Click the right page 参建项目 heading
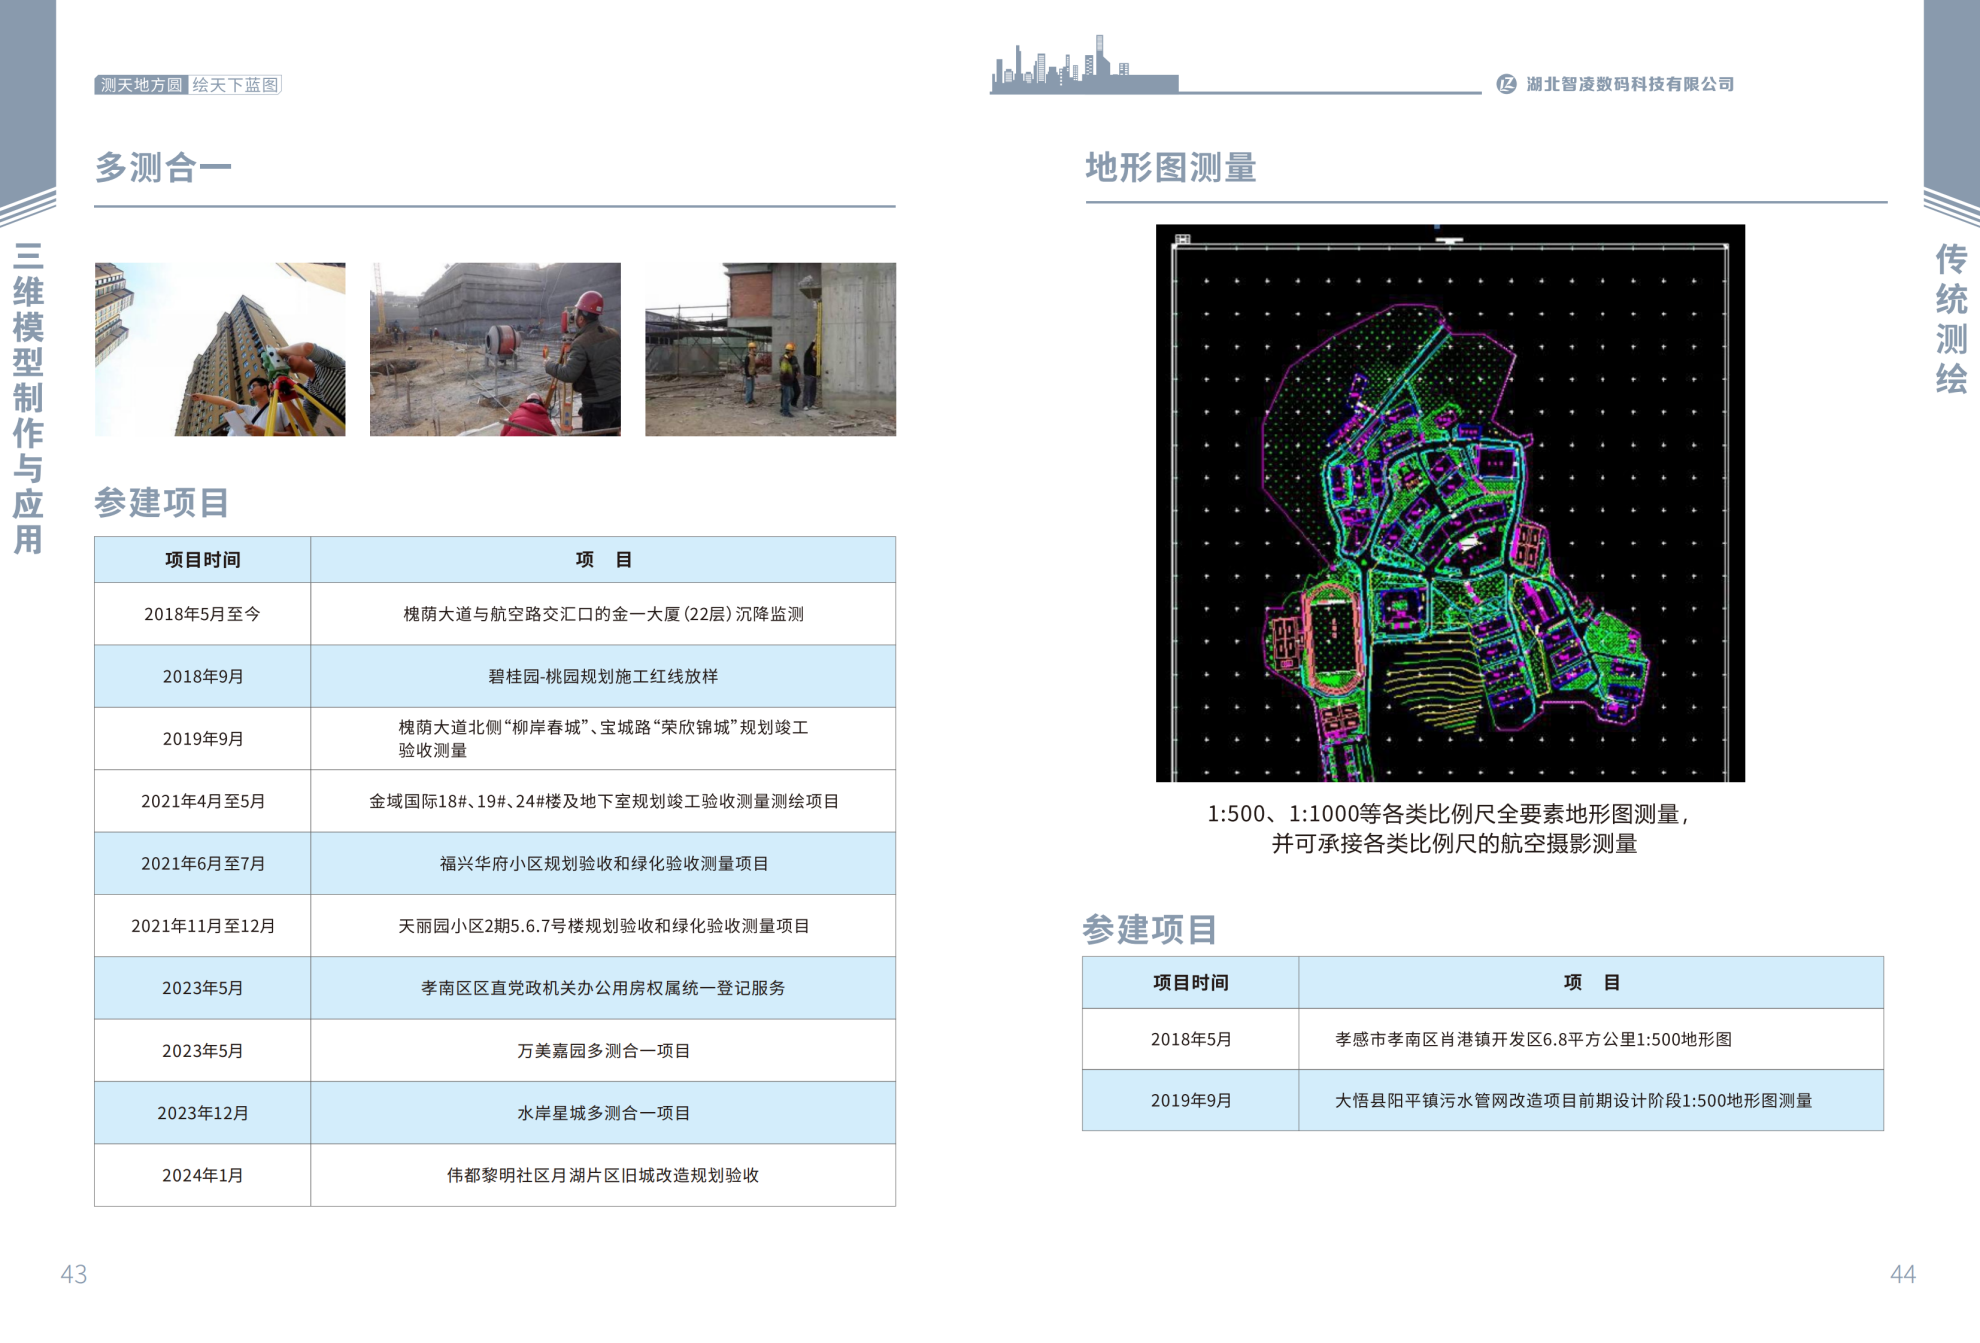The height and width of the screenshot is (1343, 1980). 1150,929
